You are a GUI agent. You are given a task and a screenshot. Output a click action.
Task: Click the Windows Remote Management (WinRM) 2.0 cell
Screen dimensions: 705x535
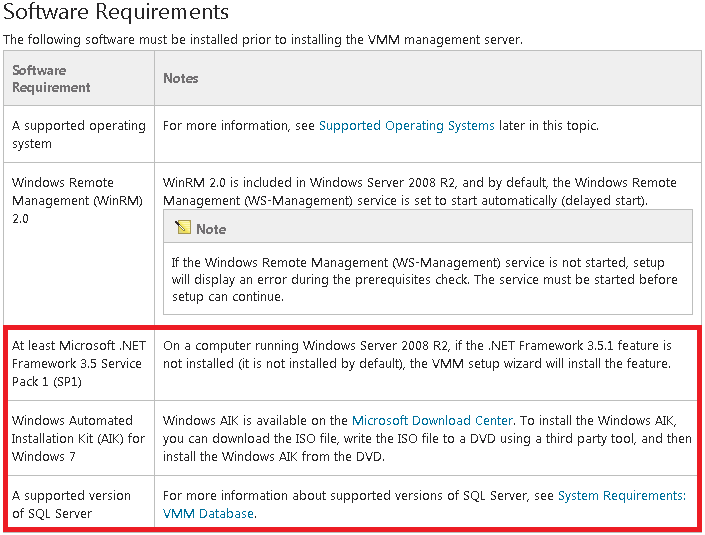(x=79, y=244)
